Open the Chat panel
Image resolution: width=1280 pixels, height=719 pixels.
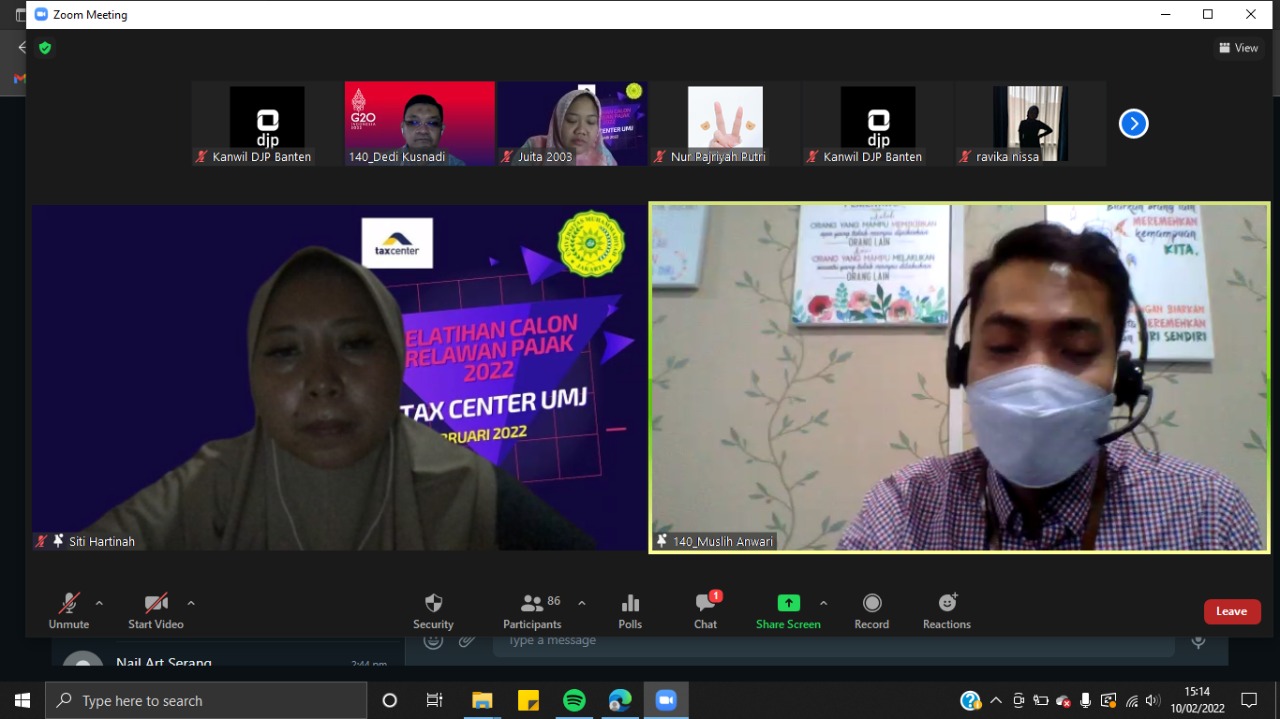click(705, 610)
